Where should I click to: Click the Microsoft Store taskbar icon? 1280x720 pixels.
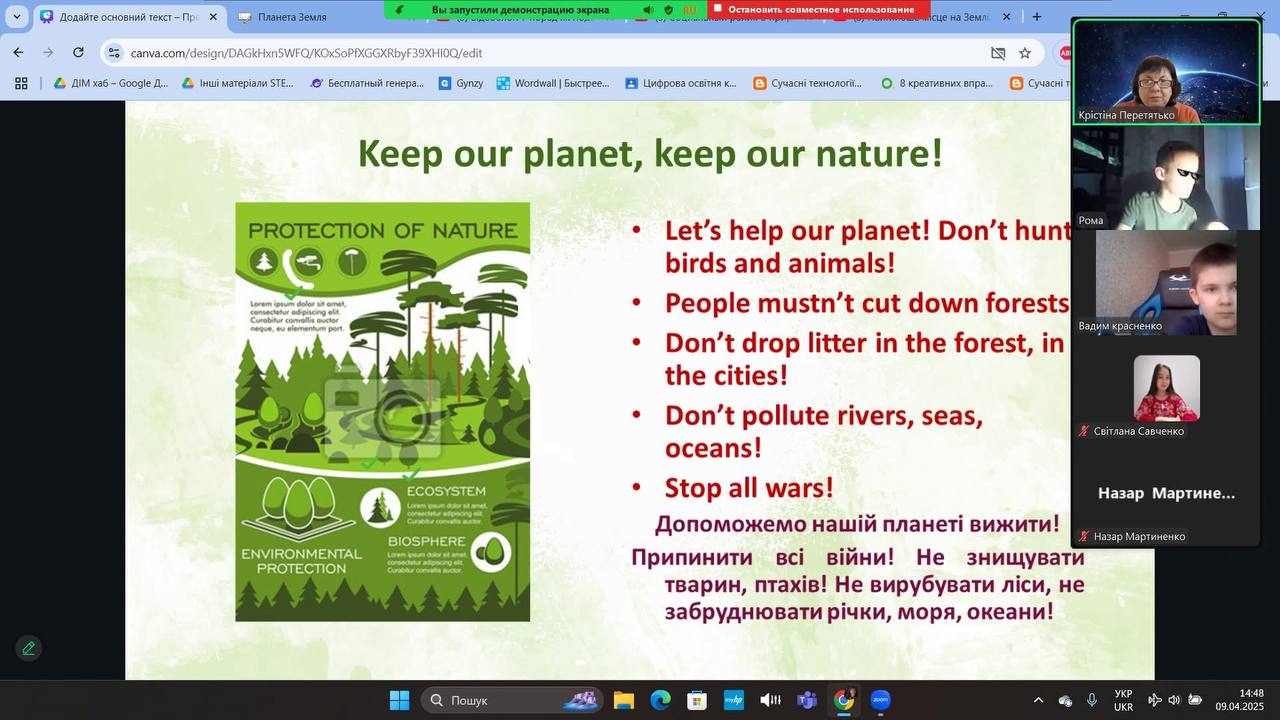[x=697, y=700]
